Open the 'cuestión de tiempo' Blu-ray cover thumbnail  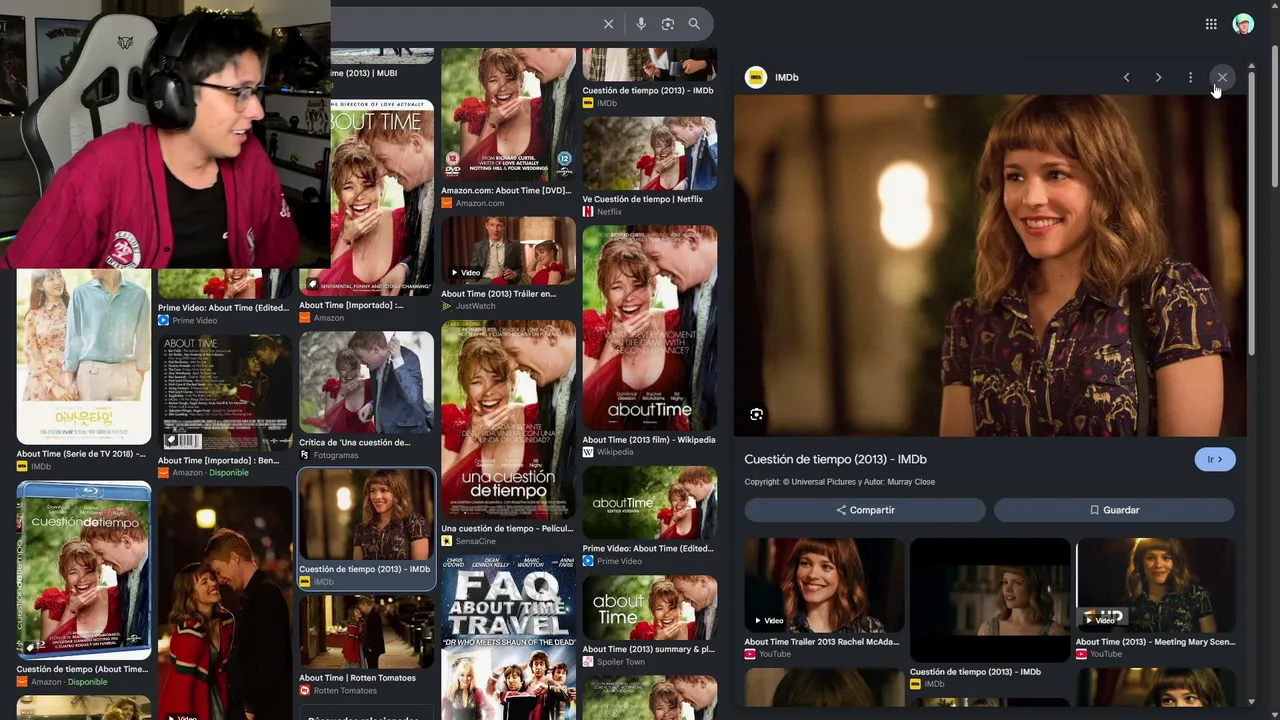(x=84, y=571)
